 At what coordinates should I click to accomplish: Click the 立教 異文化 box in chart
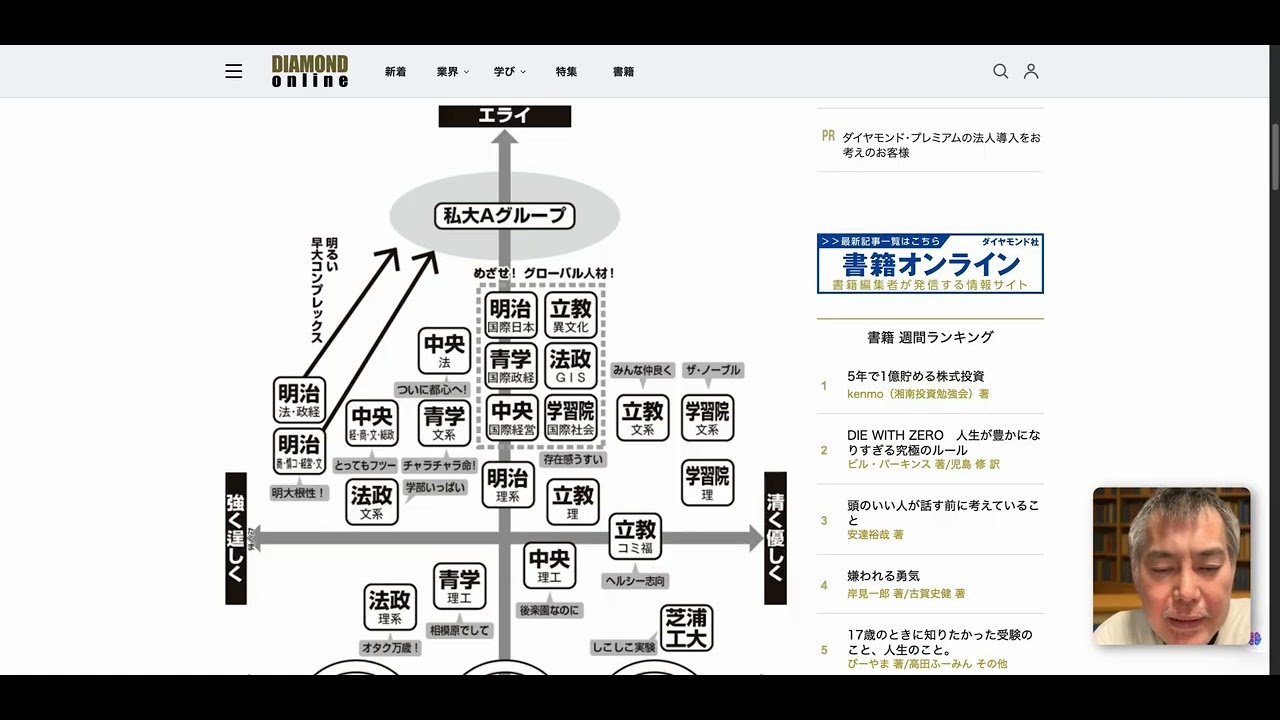pos(572,314)
